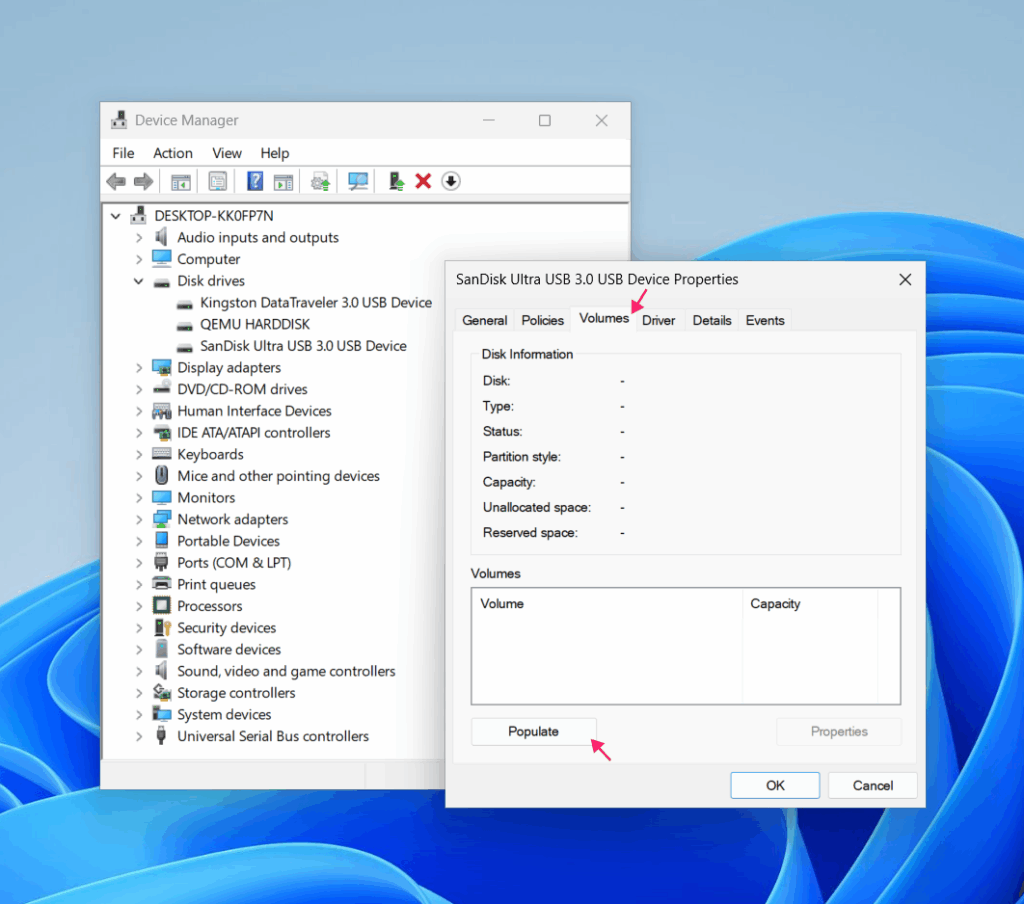Click the Properties sheet toolbar icon
Viewport: 1024px width, 904px height.
217,181
